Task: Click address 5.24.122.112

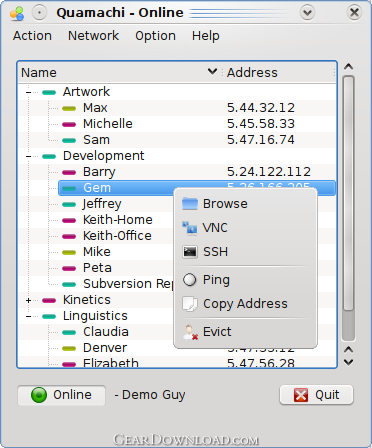Action: coord(269,172)
